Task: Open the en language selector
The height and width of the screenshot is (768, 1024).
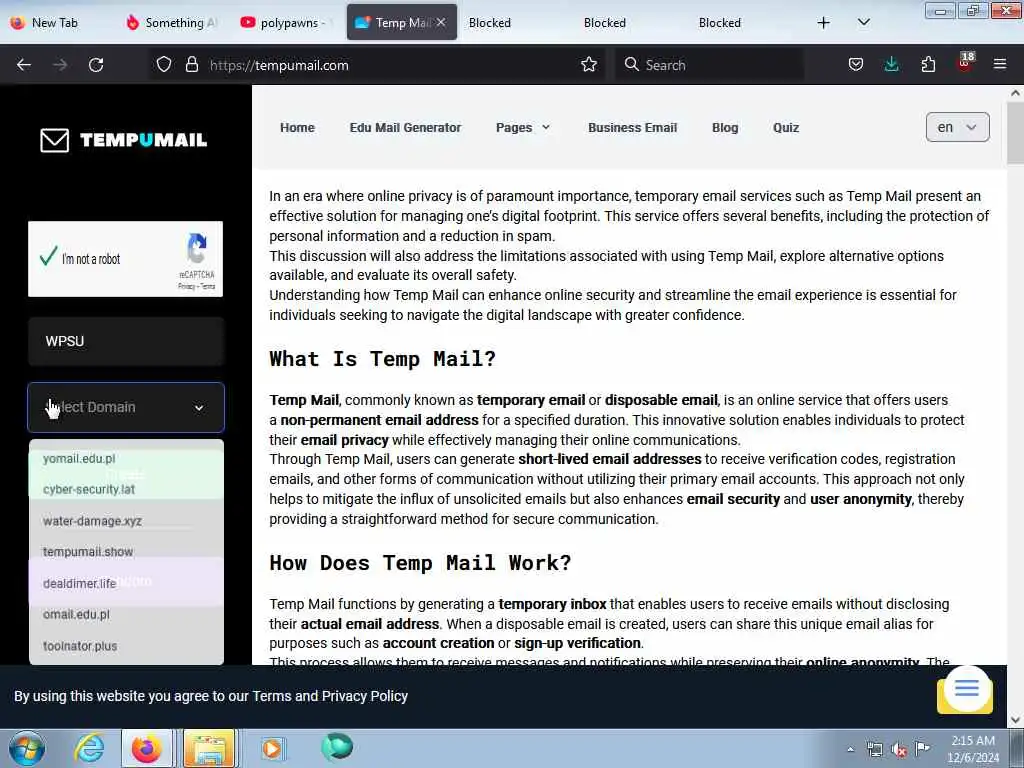Action: (x=957, y=127)
